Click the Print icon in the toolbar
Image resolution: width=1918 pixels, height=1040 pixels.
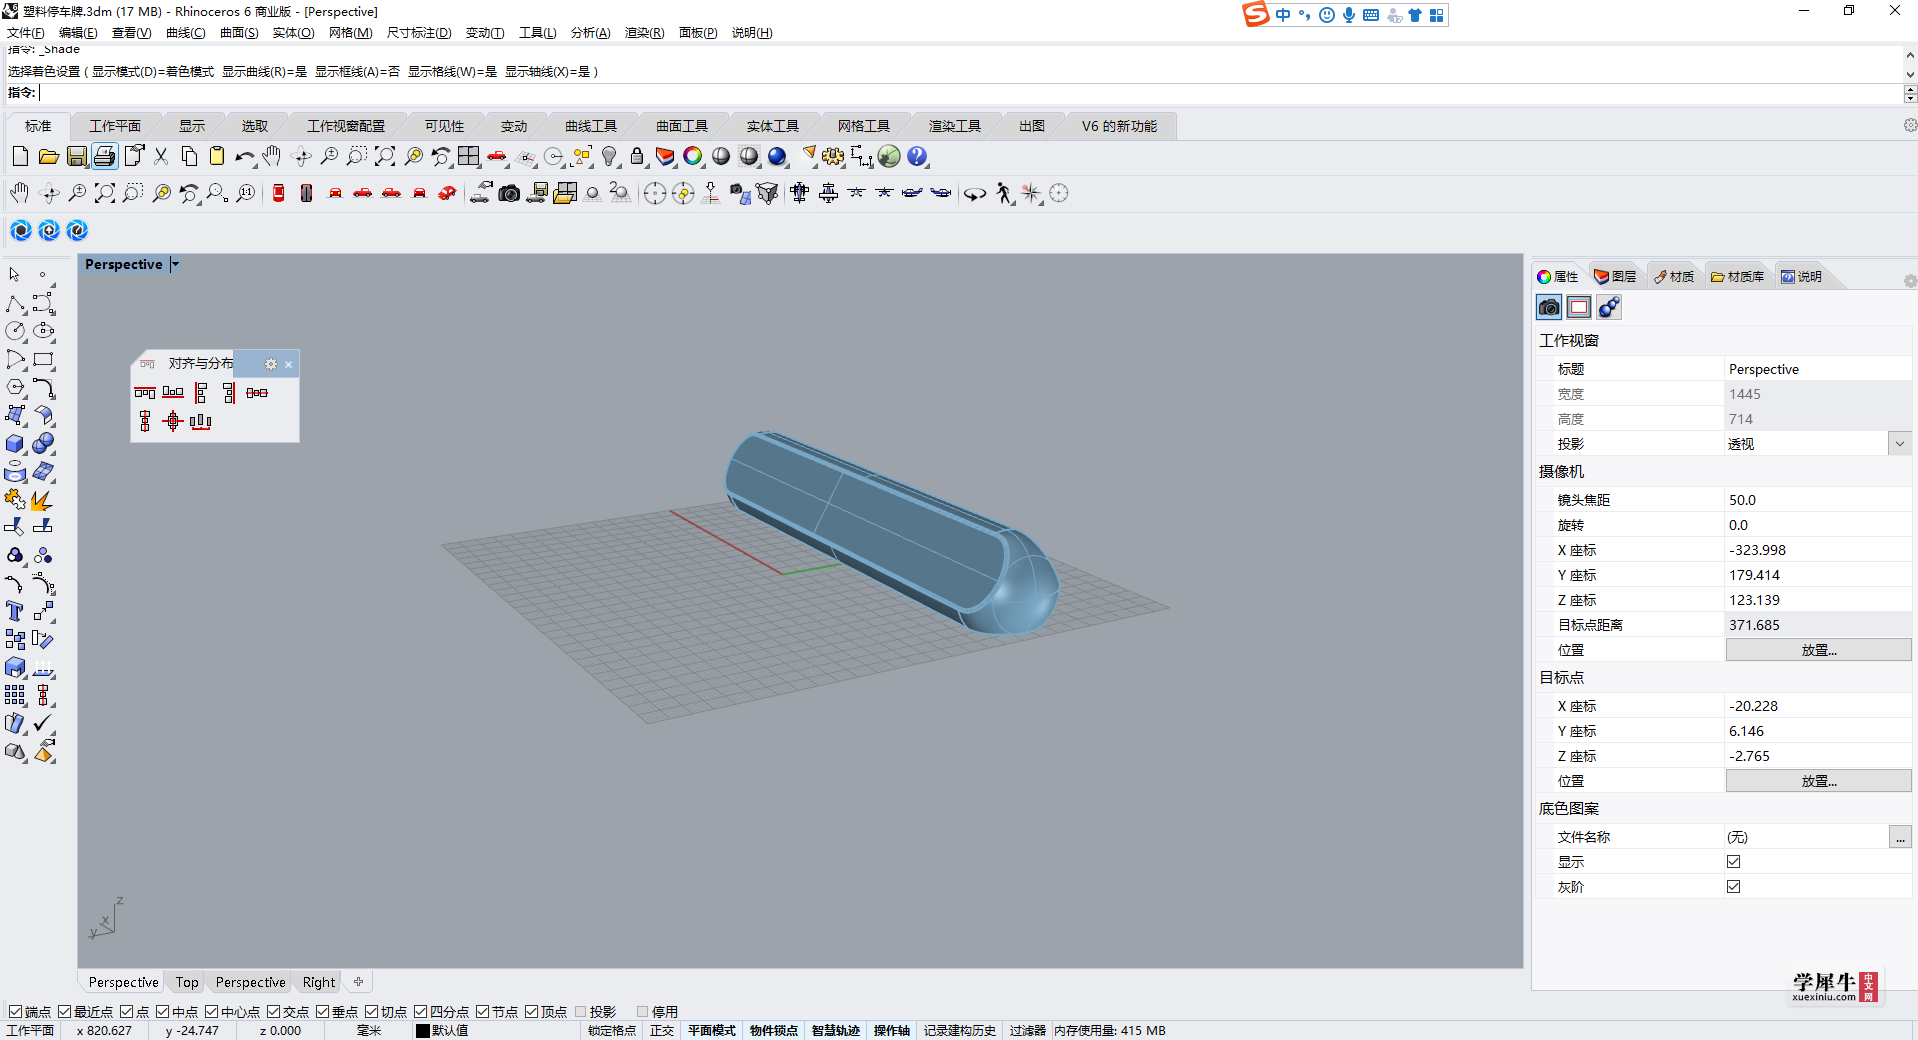pyautogui.click(x=105, y=156)
